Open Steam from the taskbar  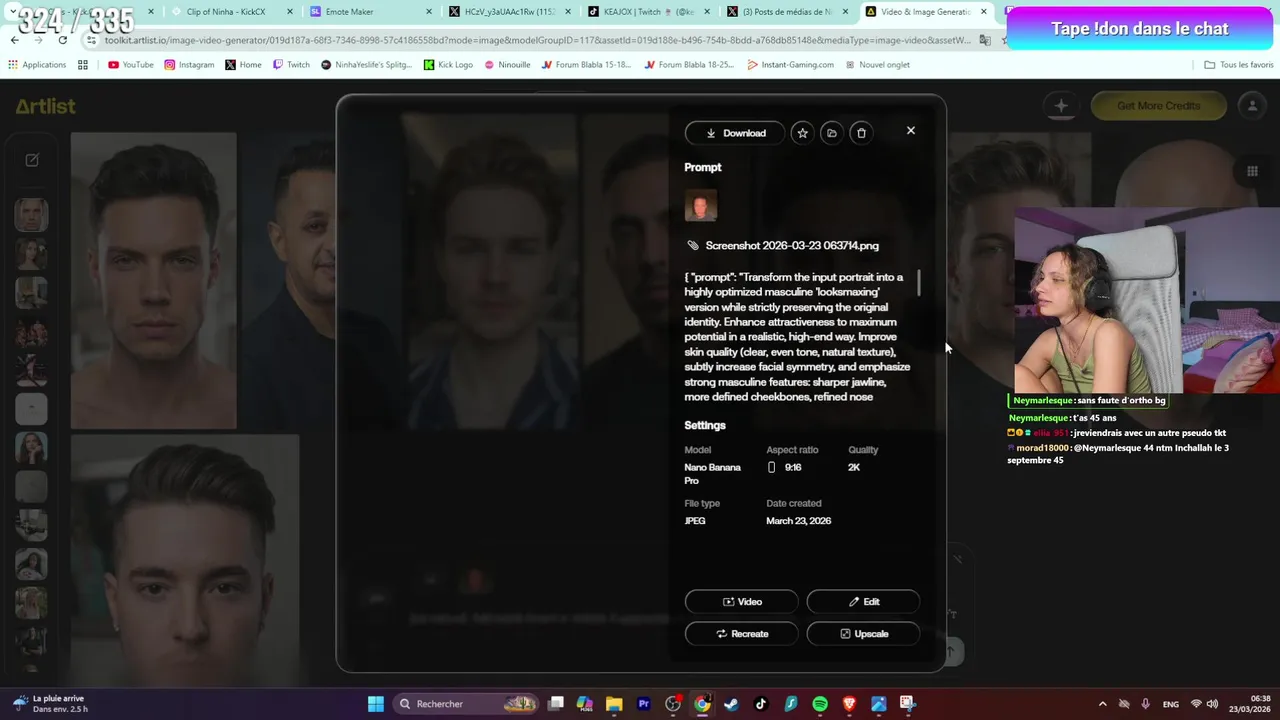point(732,704)
